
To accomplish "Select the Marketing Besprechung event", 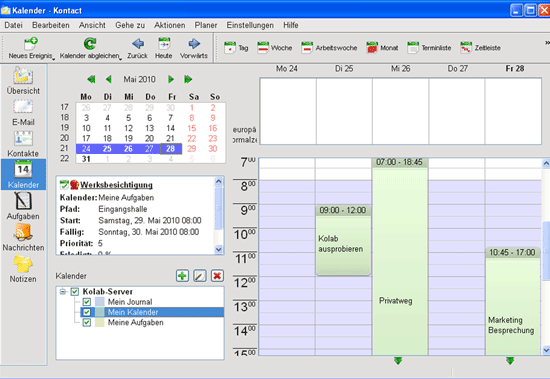I will point(513,302).
